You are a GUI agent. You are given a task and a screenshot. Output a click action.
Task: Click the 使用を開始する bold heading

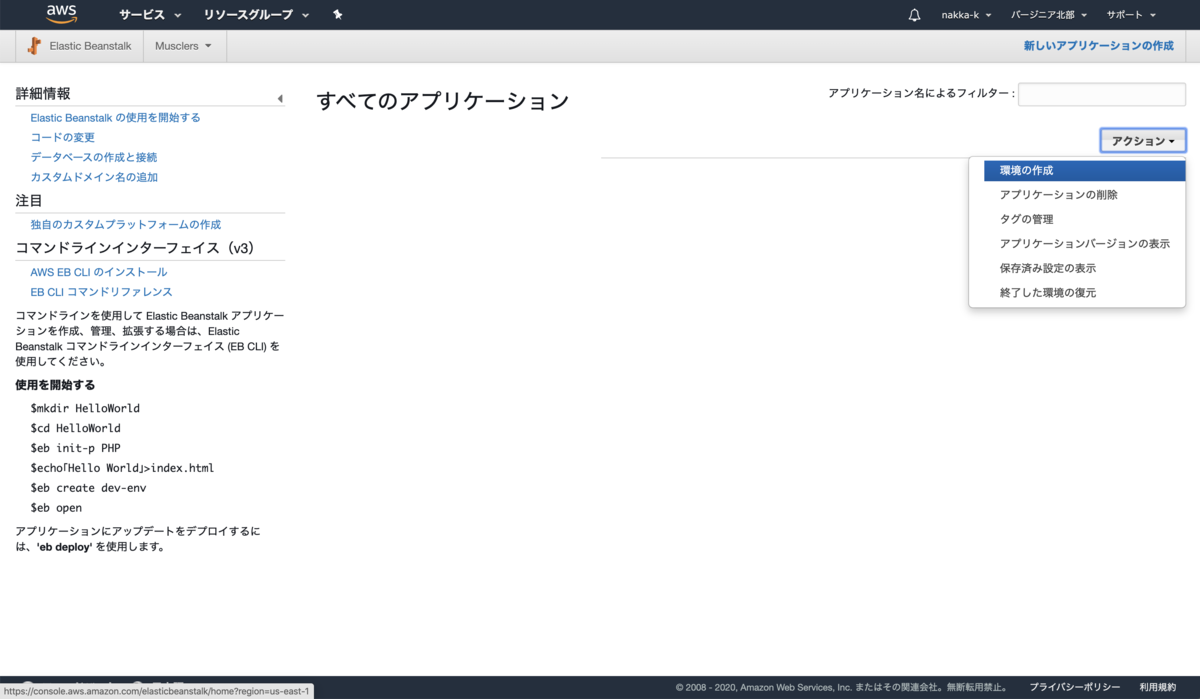coord(55,385)
